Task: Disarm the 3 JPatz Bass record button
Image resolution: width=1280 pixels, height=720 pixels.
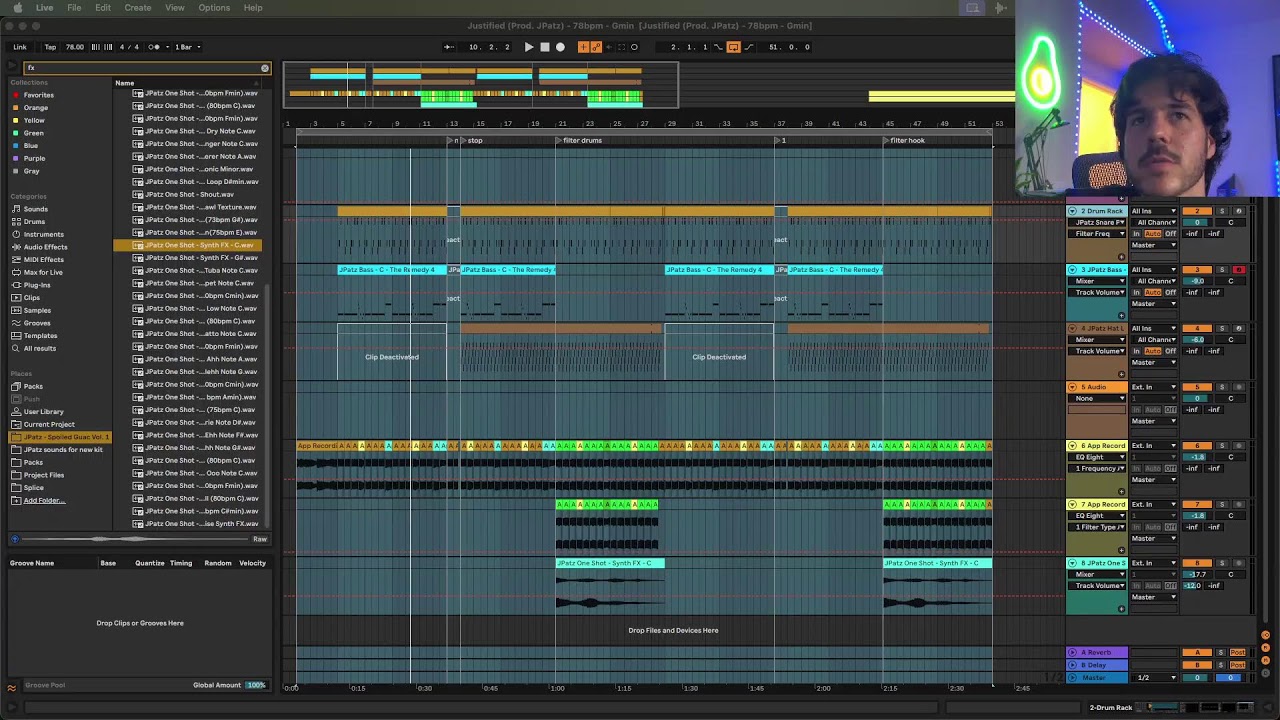Action: (x=1238, y=270)
